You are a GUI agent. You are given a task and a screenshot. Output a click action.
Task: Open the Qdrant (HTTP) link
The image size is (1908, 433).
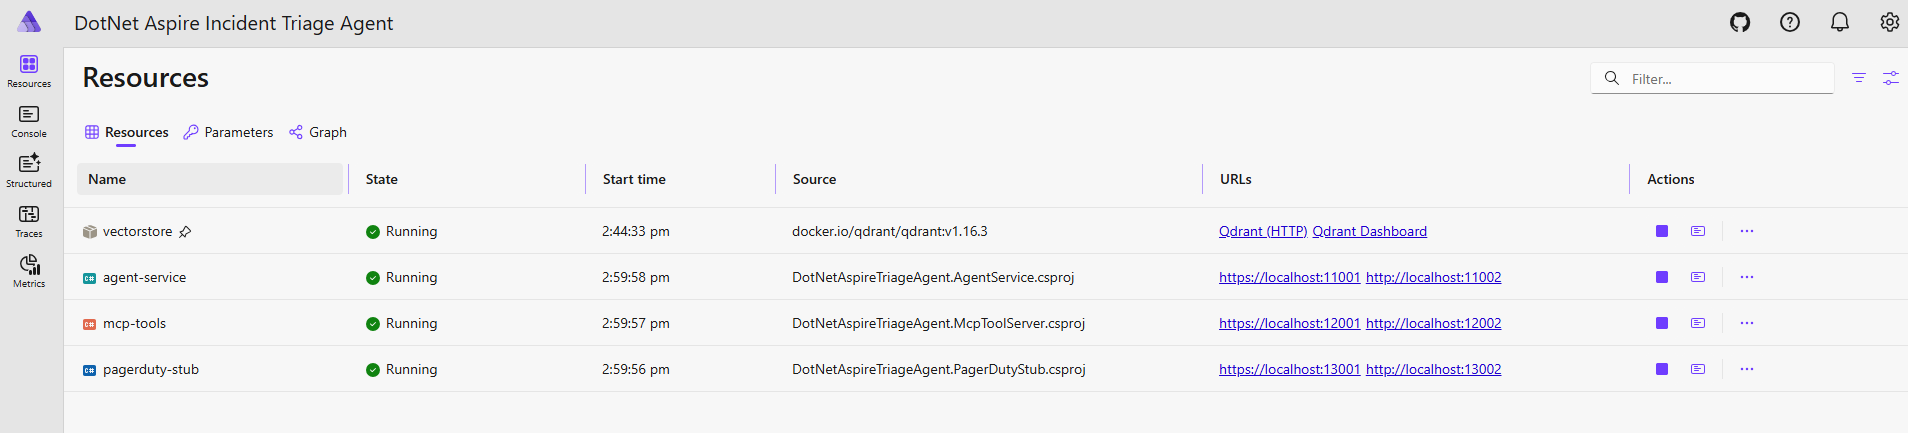[1263, 231]
